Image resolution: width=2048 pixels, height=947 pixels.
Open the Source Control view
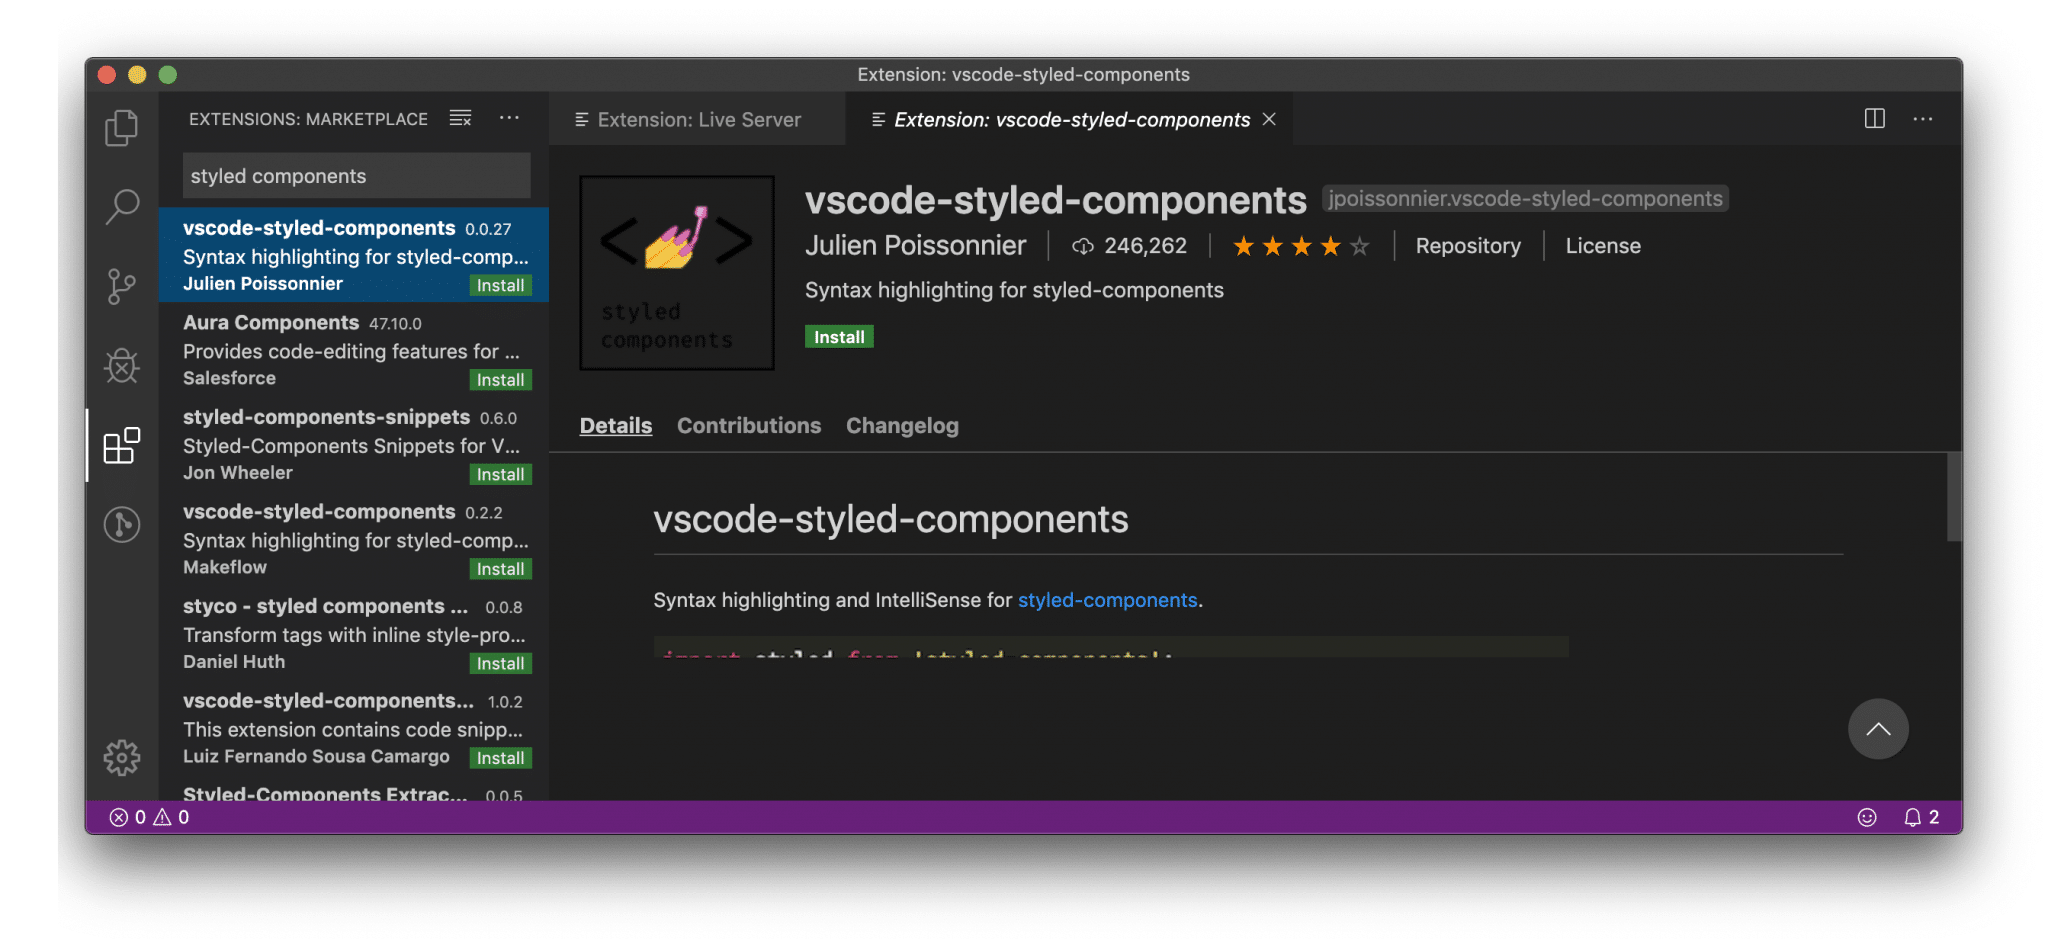click(122, 286)
